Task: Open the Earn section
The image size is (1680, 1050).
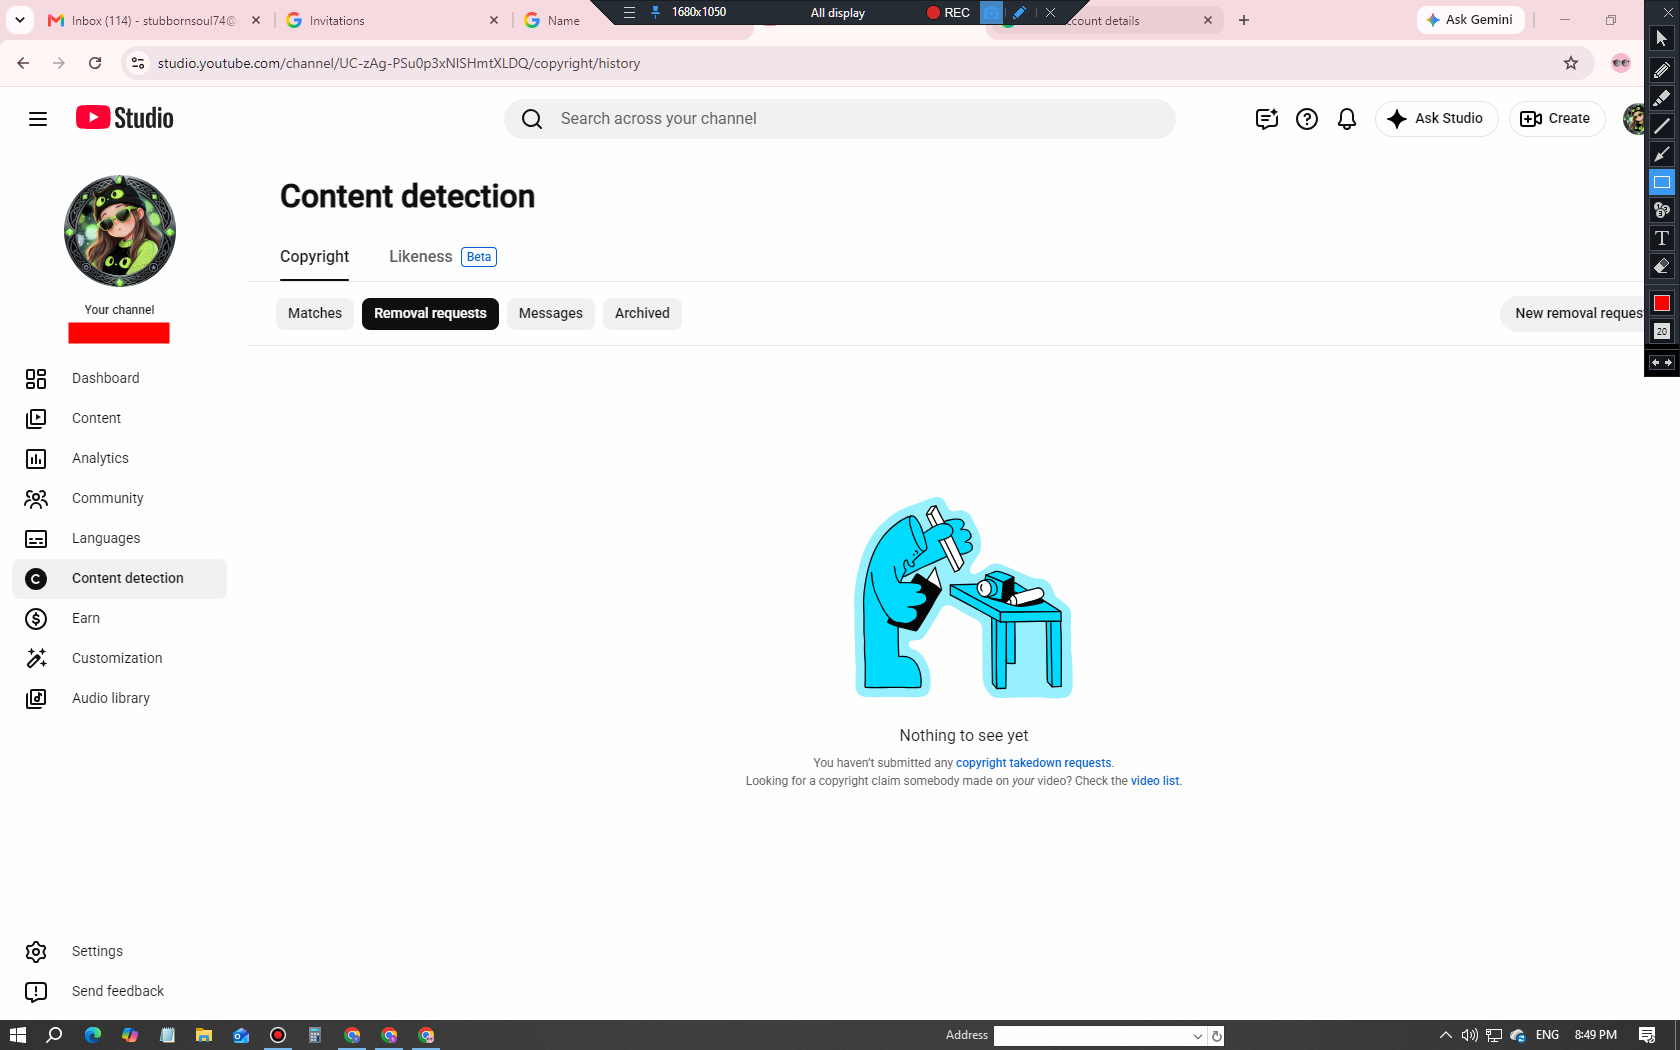Action: tap(119, 618)
